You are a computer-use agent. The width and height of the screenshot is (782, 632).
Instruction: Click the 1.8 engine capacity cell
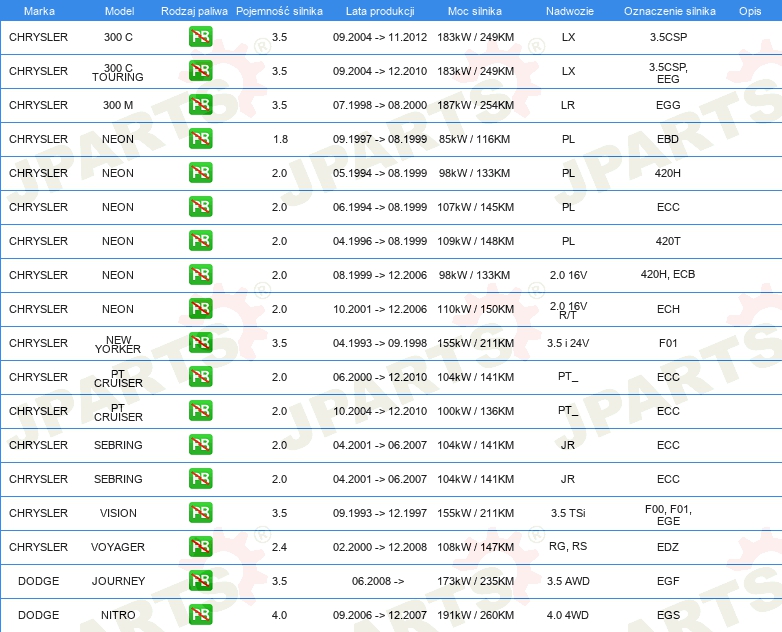point(280,139)
